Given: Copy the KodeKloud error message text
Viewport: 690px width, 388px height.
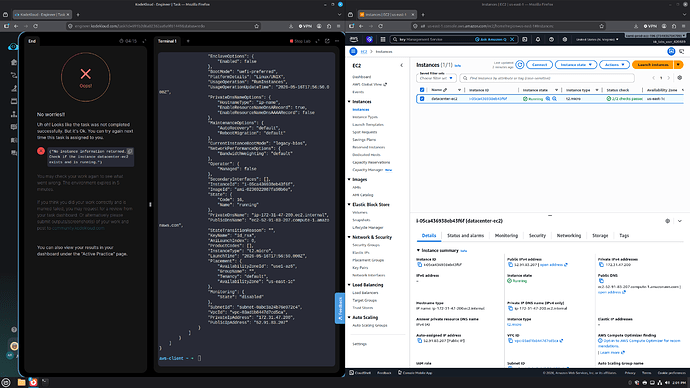Looking at the screenshot, I should (130, 151).
